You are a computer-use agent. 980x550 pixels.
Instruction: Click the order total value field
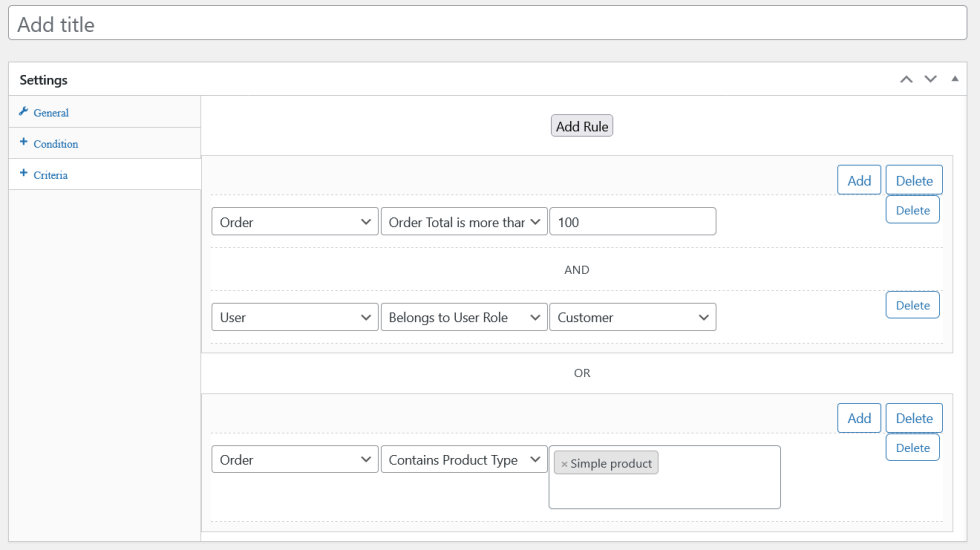632,222
